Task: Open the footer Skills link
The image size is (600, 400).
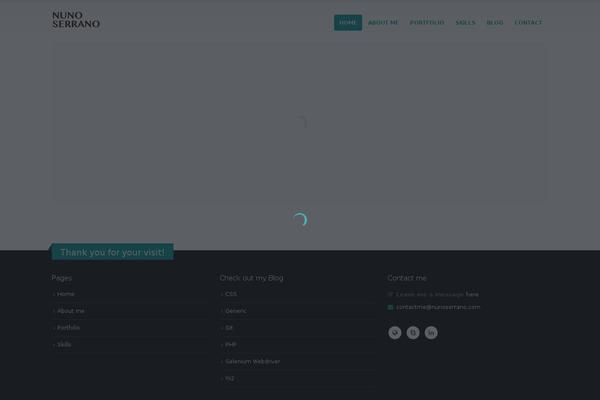Action: 64,344
